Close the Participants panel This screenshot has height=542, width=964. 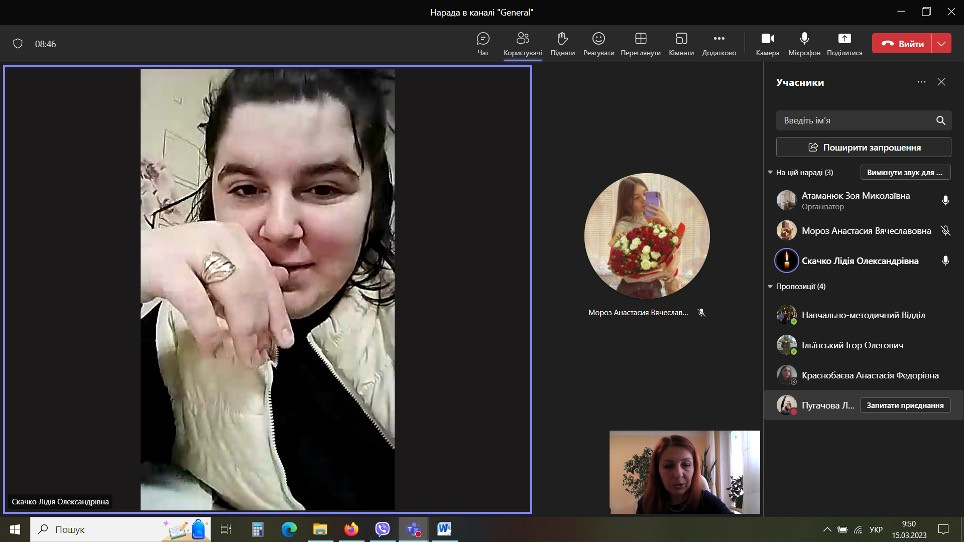pyautogui.click(x=941, y=82)
